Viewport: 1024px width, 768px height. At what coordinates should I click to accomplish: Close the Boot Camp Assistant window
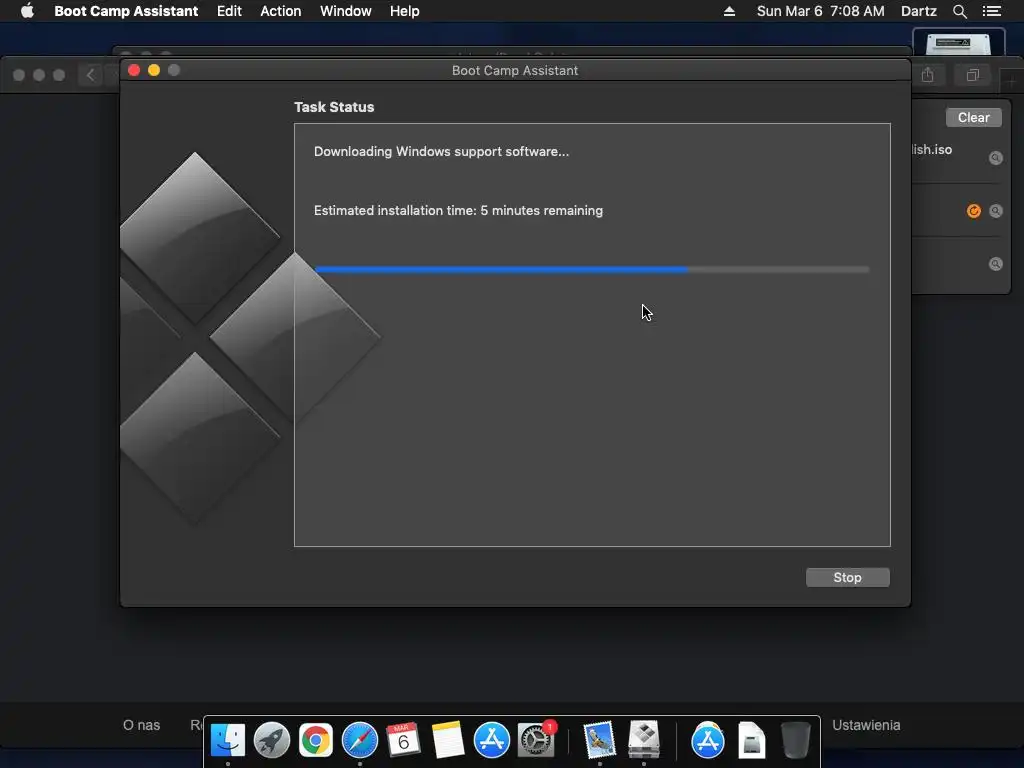pyautogui.click(x=134, y=70)
